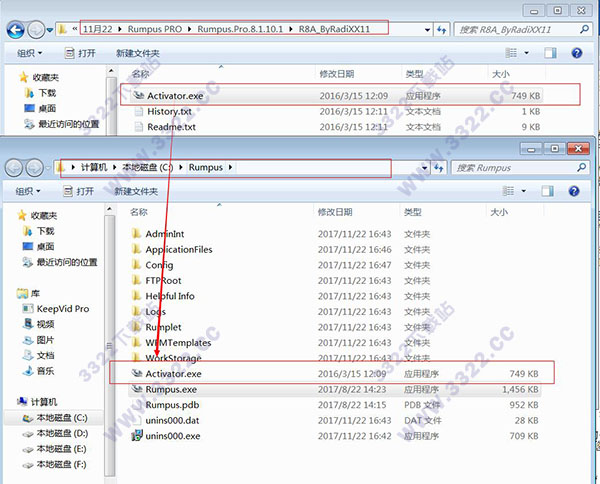Click 11月22 breadcrumb segment
The width and height of the screenshot is (600, 484).
click(x=98, y=29)
